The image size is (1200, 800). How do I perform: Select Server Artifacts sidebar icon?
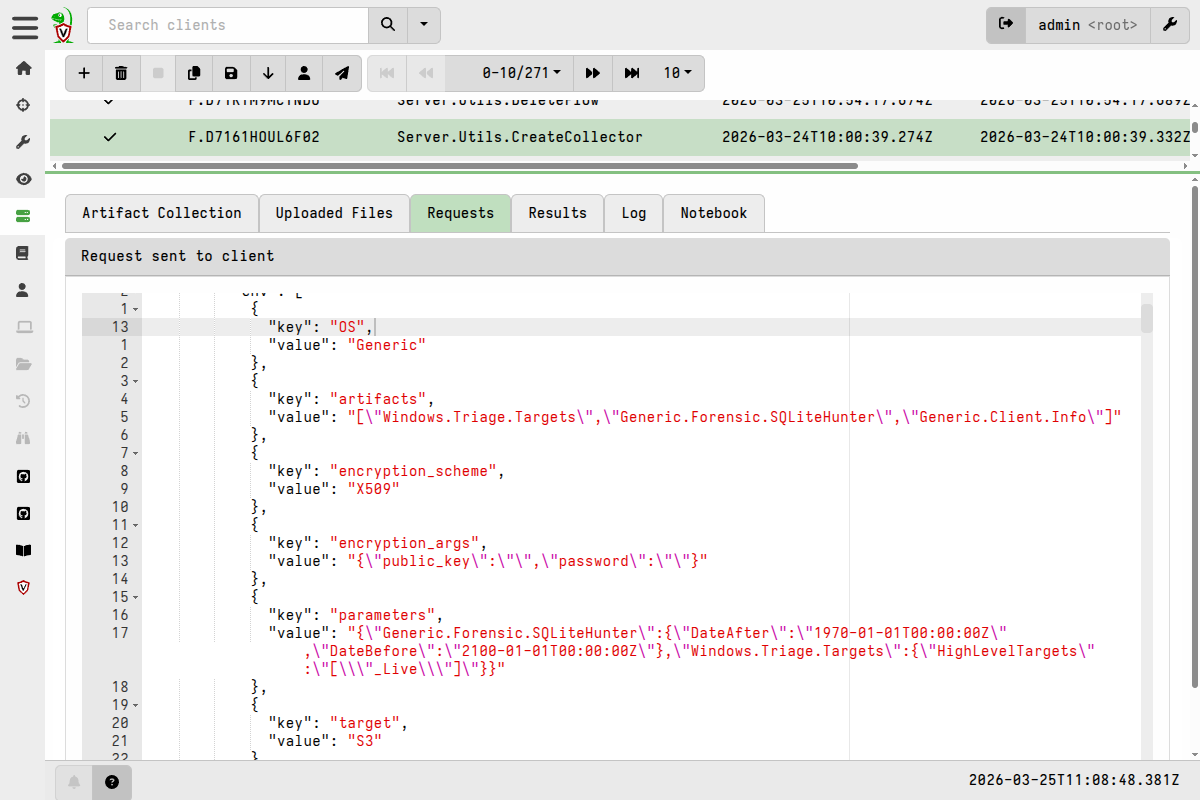coord(23,216)
